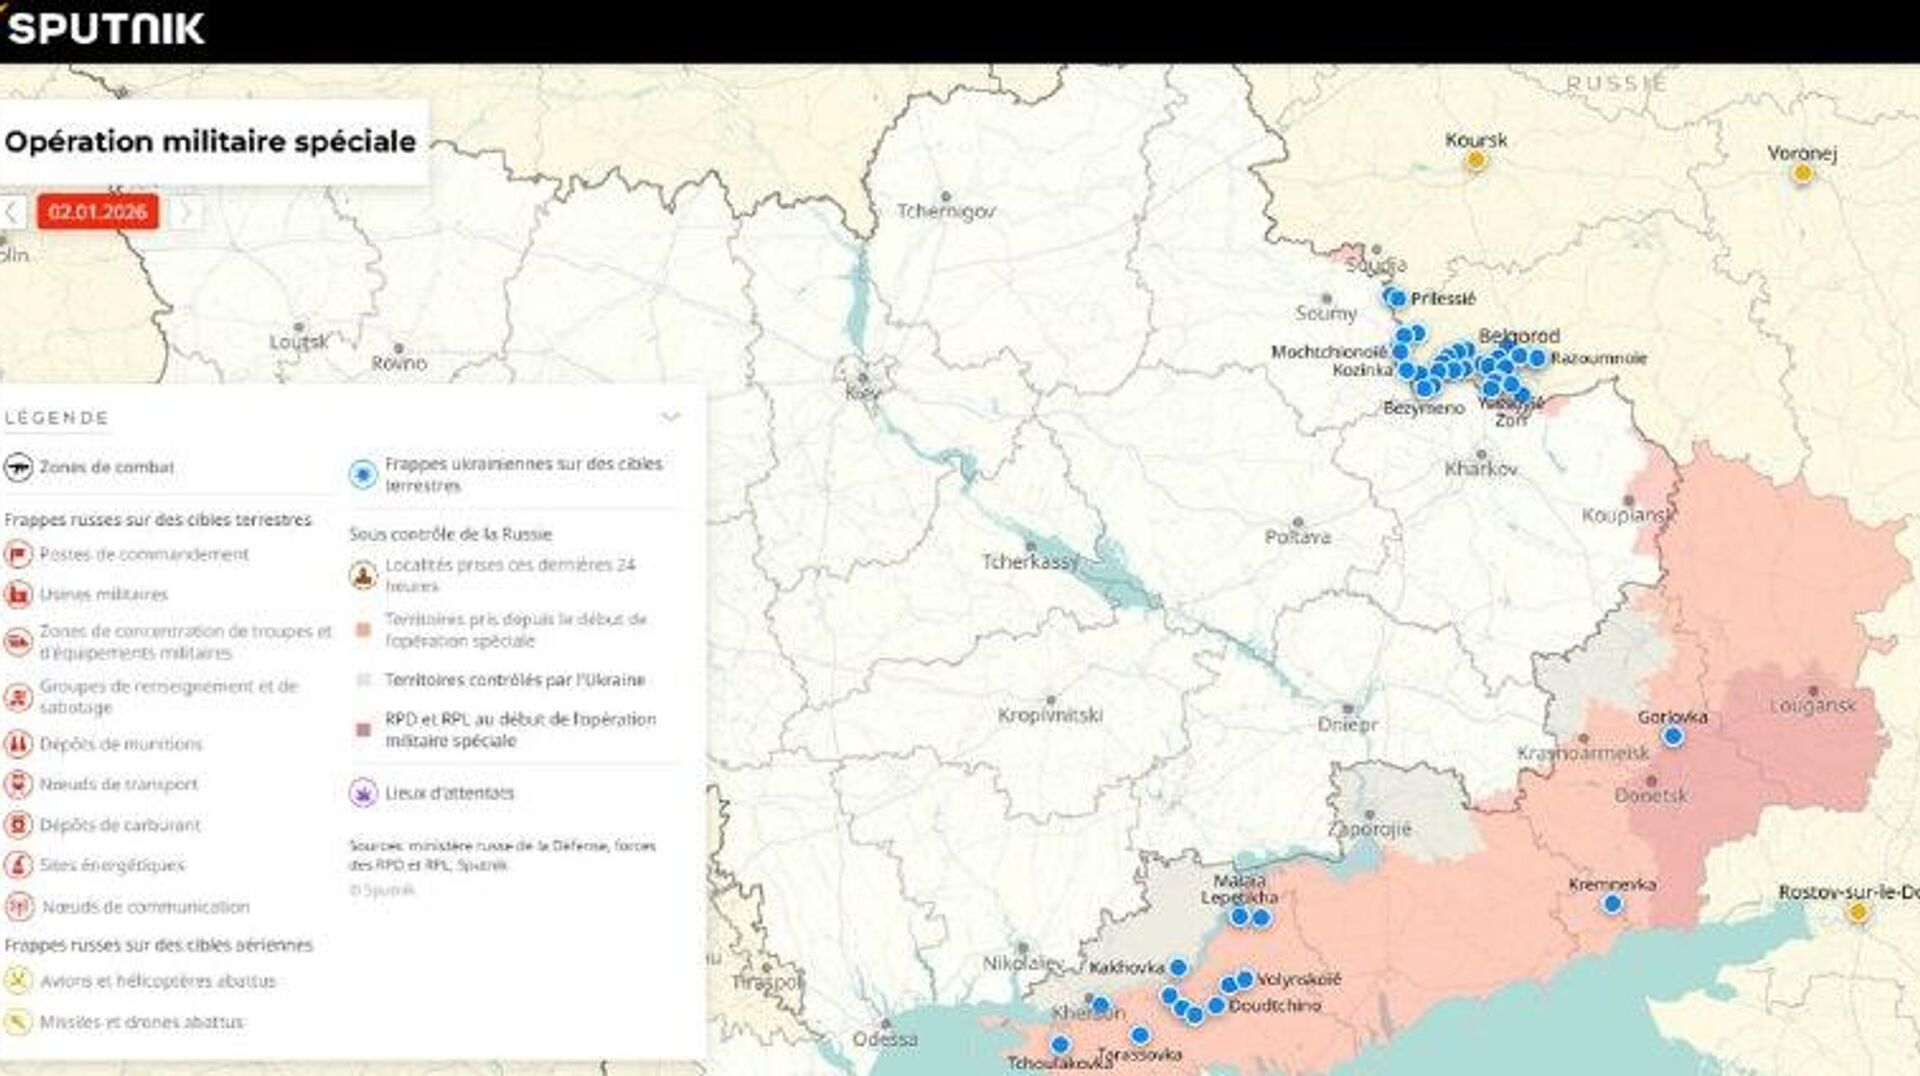
Task: Open the 02.01.2026 date selector
Action: pyautogui.click(x=98, y=212)
